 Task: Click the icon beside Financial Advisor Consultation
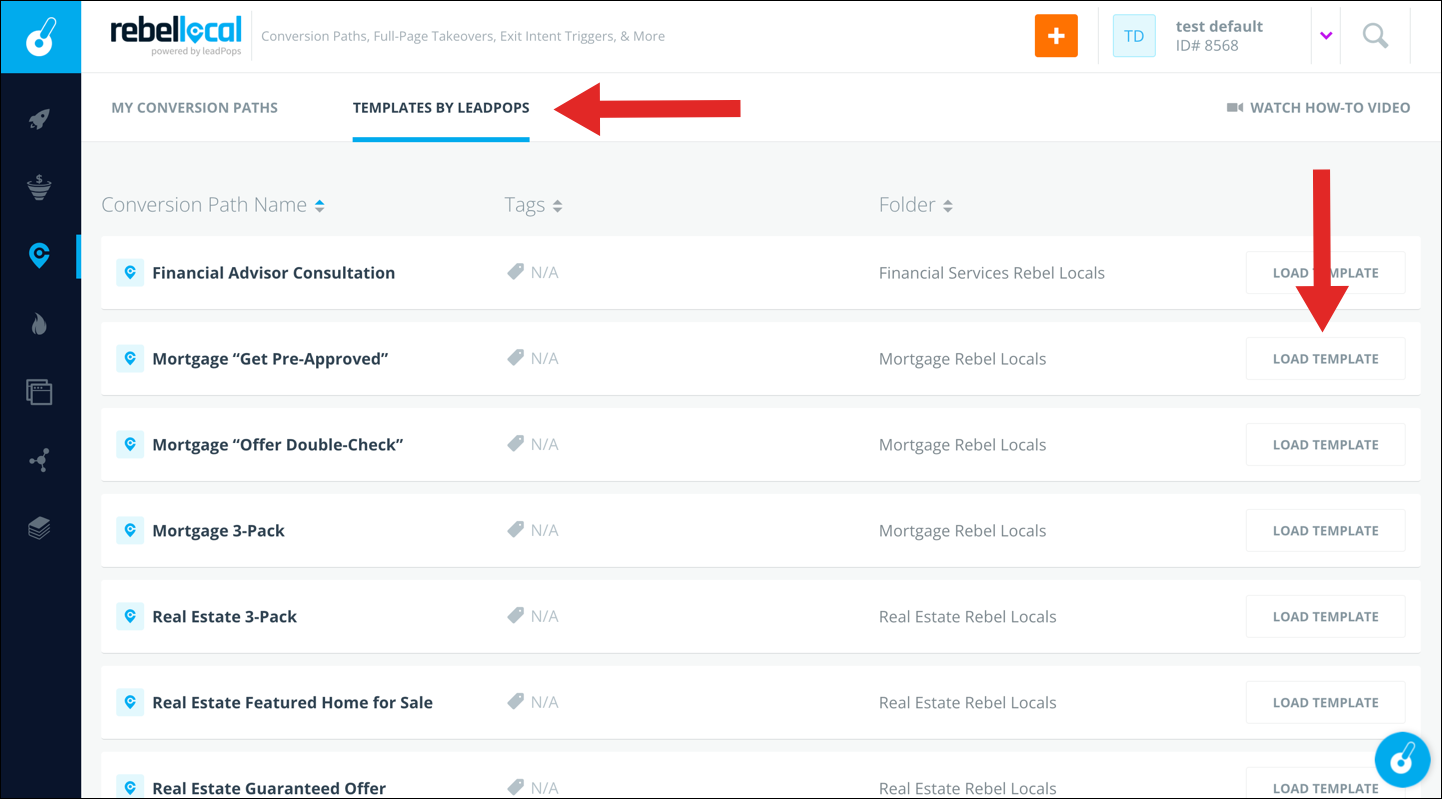click(130, 273)
